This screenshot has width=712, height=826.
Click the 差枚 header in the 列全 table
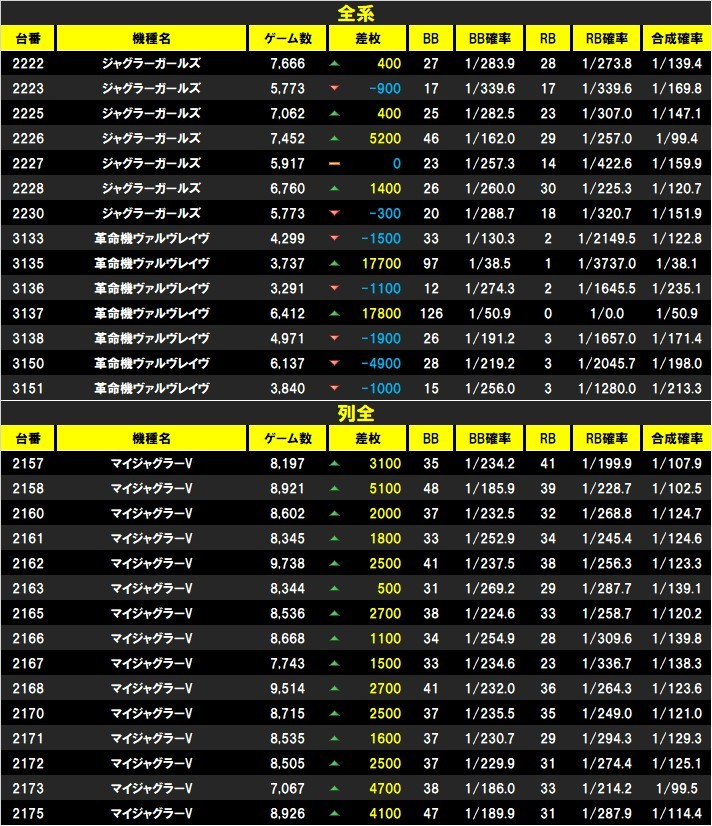pyautogui.click(x=368, y=438)
